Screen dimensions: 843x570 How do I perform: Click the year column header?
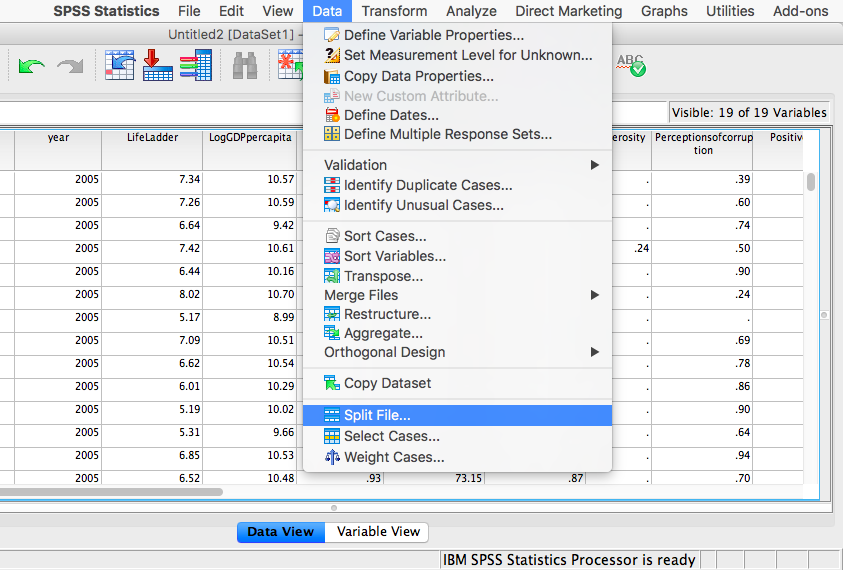click(58, 150)
